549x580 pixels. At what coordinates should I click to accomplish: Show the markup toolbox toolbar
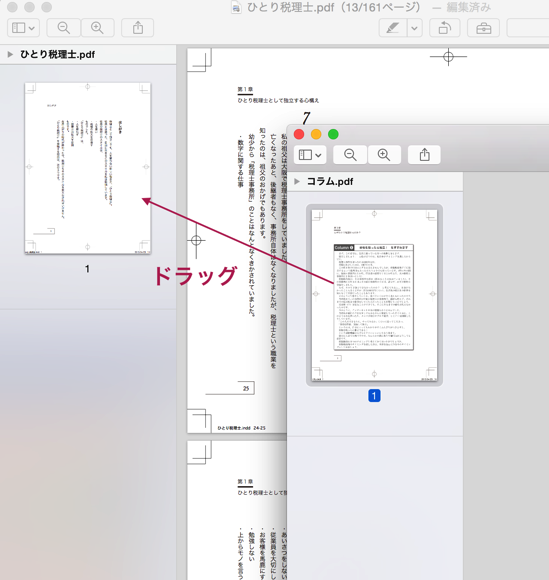(x=484, y=28)
